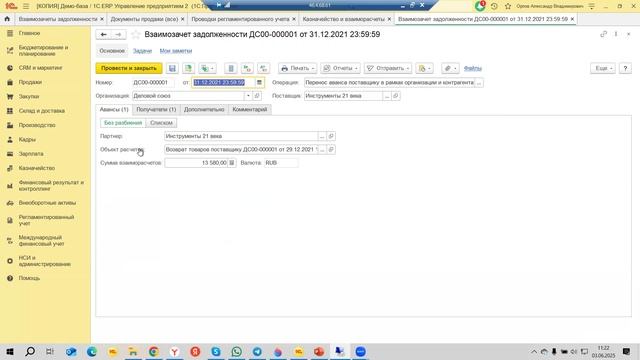This screenshot has height=360, width=640.
Task: Open the date calendar picker
Action: 259,82
